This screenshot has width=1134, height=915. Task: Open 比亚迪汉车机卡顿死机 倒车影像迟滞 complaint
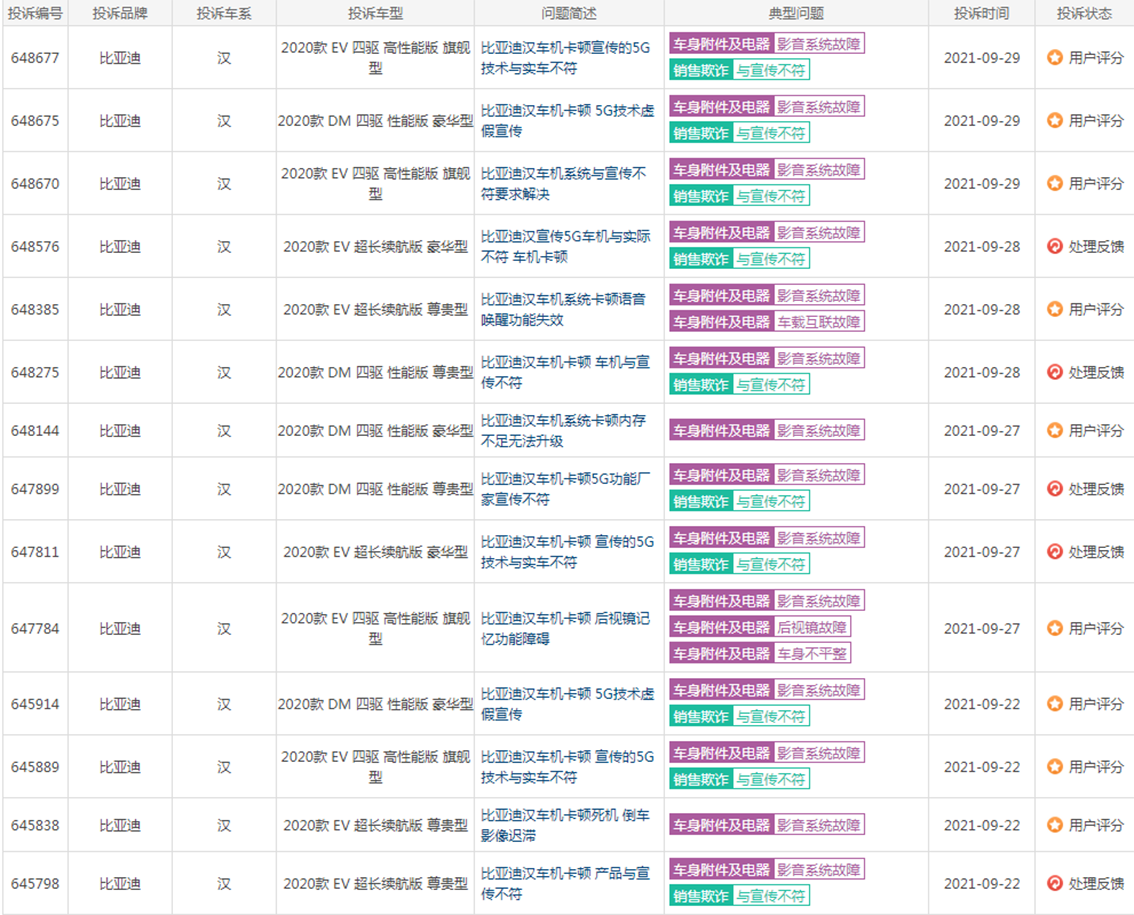[566, 825]
